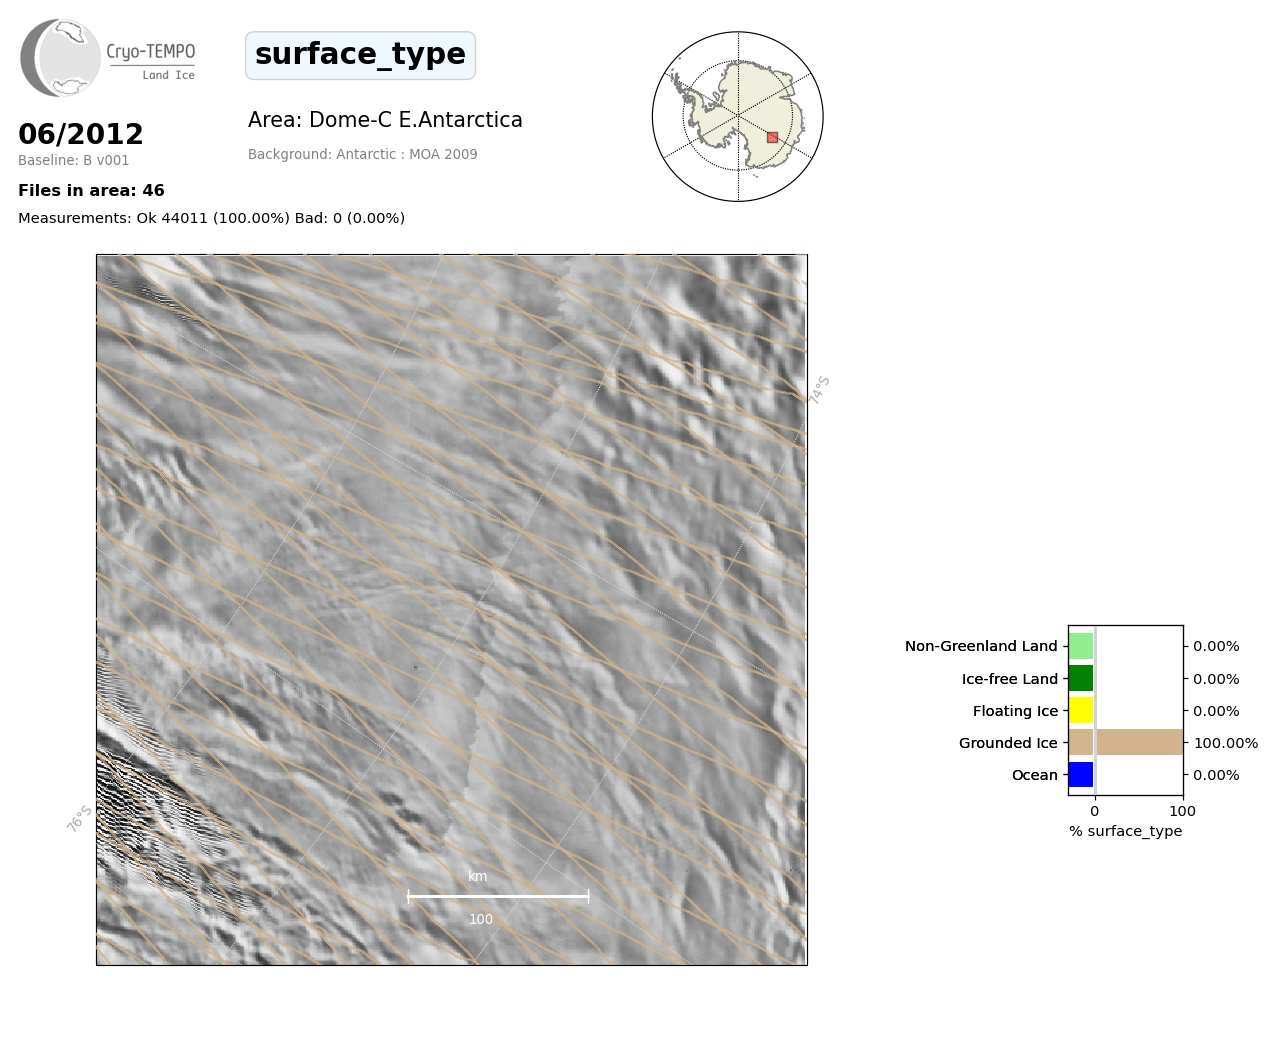Click the yellow Floating Ice swatch
Viewport: 1272px width, 1060px height.
tap(1081, 711)
